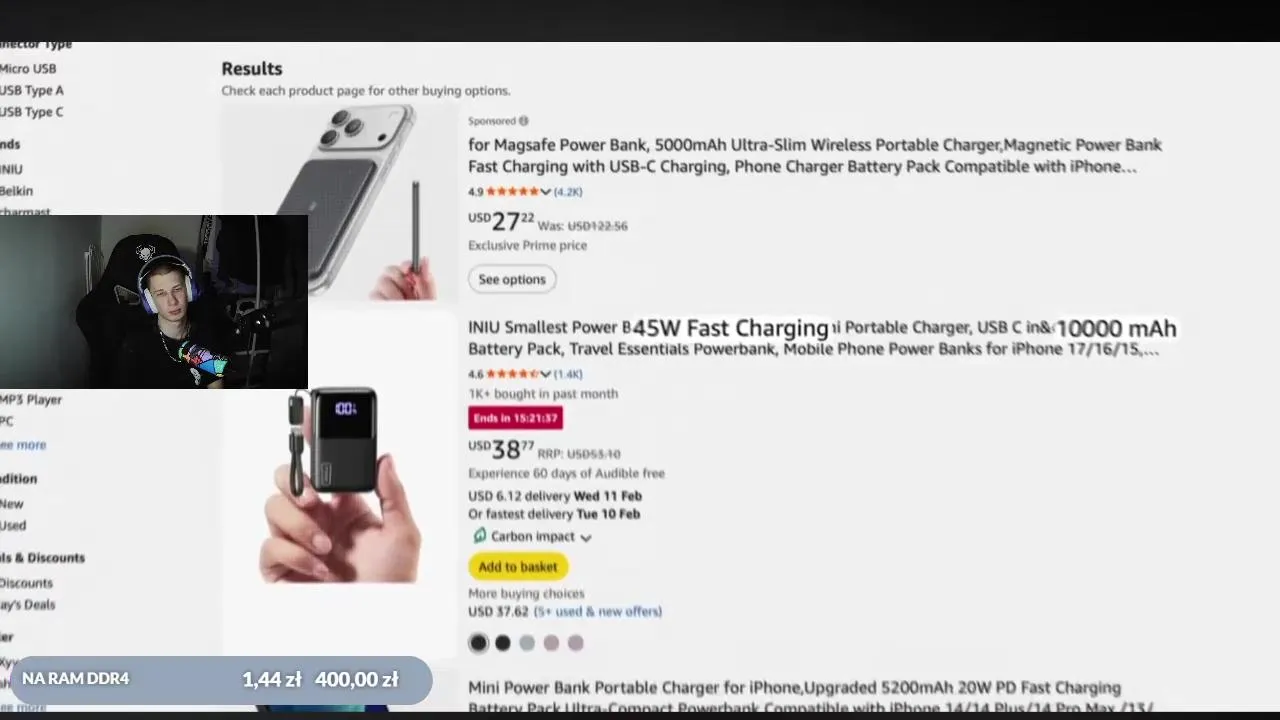
Task: Filter by USB Type A connector
Action: (x=31, y=90)
